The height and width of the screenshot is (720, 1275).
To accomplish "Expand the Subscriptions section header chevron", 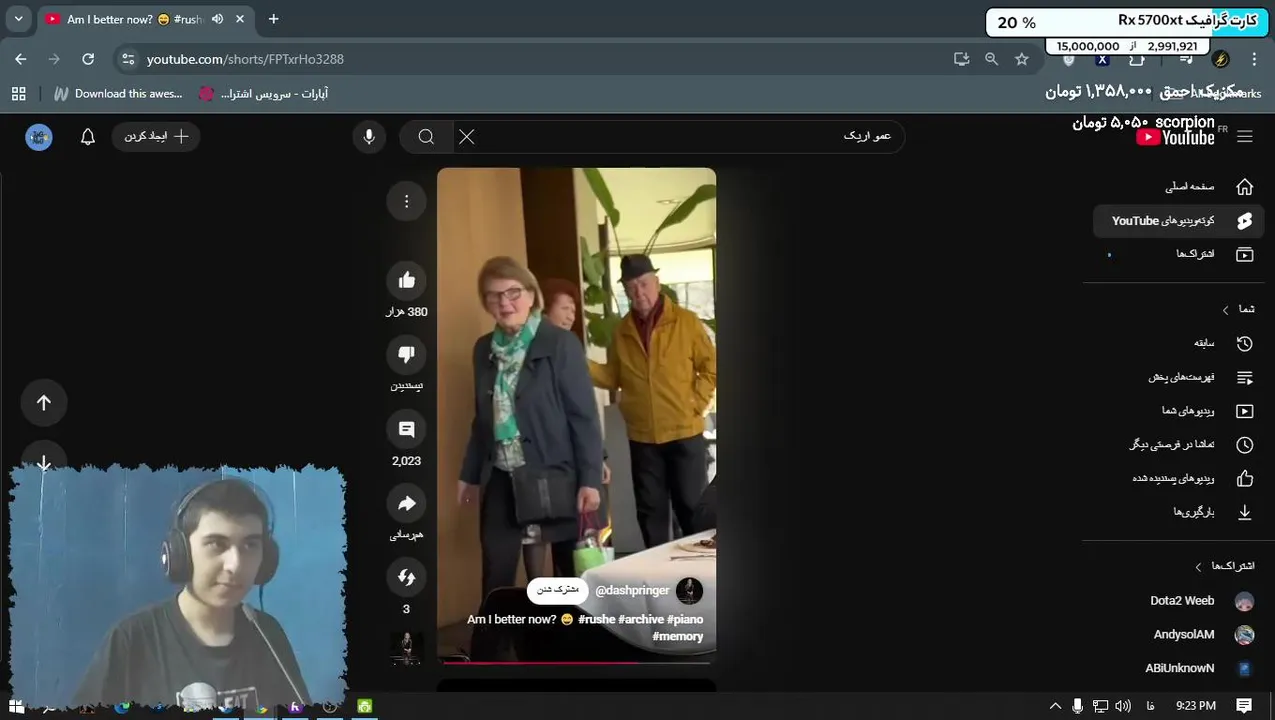I will (x=1198, y=566).
